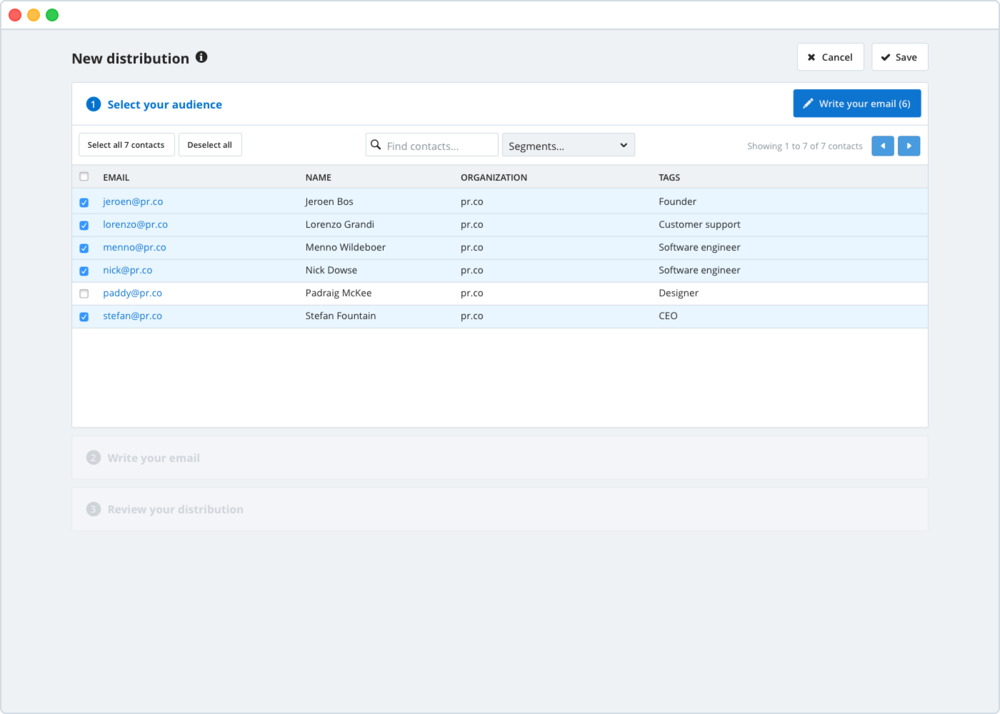Click the Designer tag
The width and height of the screenshot is (1000, 714).
678,293
